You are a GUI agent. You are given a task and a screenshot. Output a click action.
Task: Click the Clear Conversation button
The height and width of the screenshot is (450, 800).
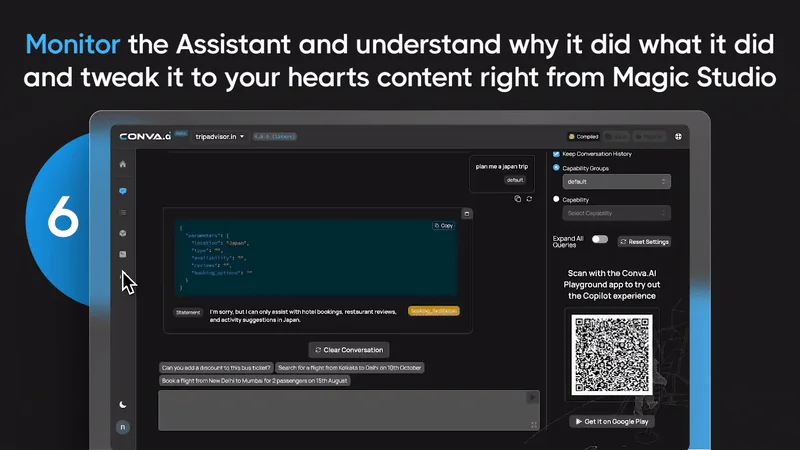point(349,350)
